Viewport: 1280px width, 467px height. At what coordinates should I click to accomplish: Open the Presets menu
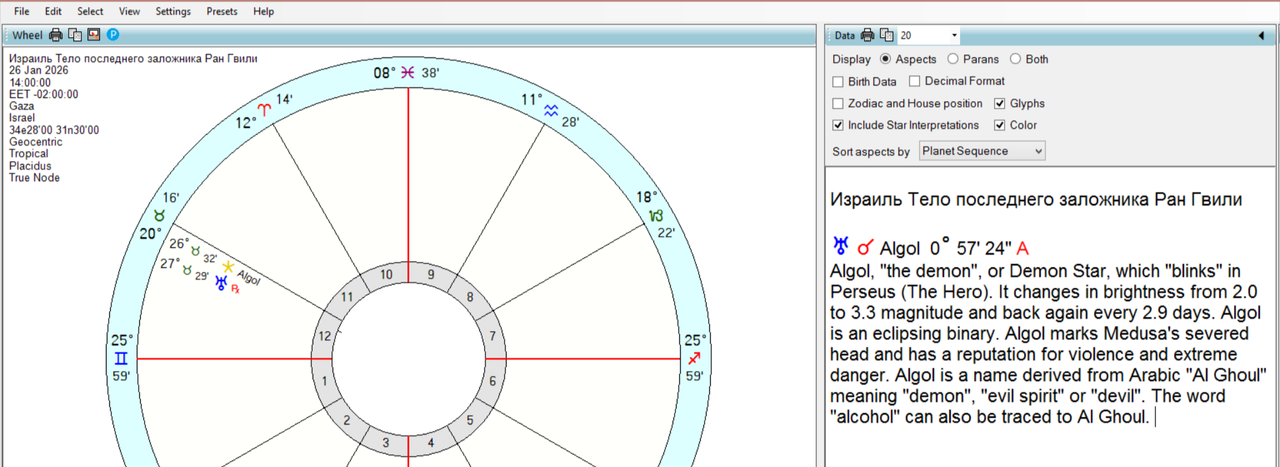click(x=222, y=11)
